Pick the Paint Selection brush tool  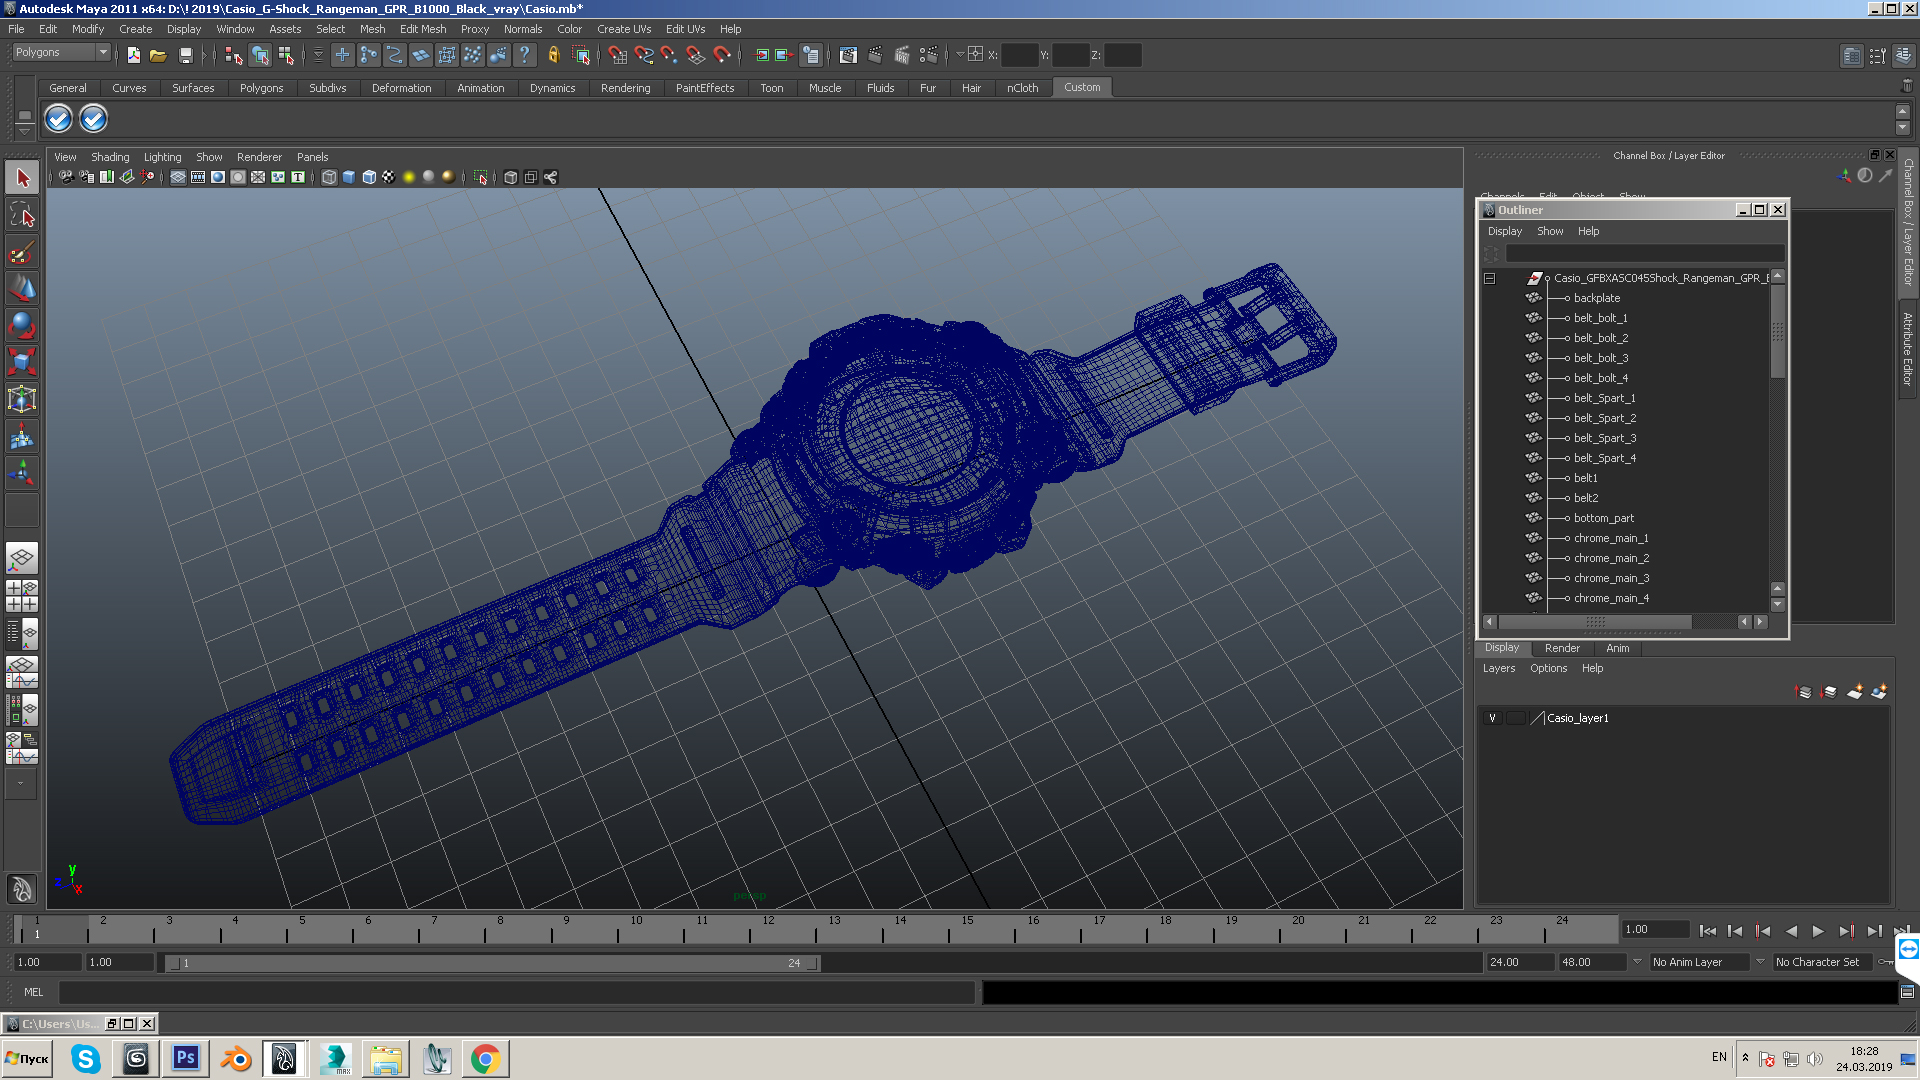click(22, 251)
